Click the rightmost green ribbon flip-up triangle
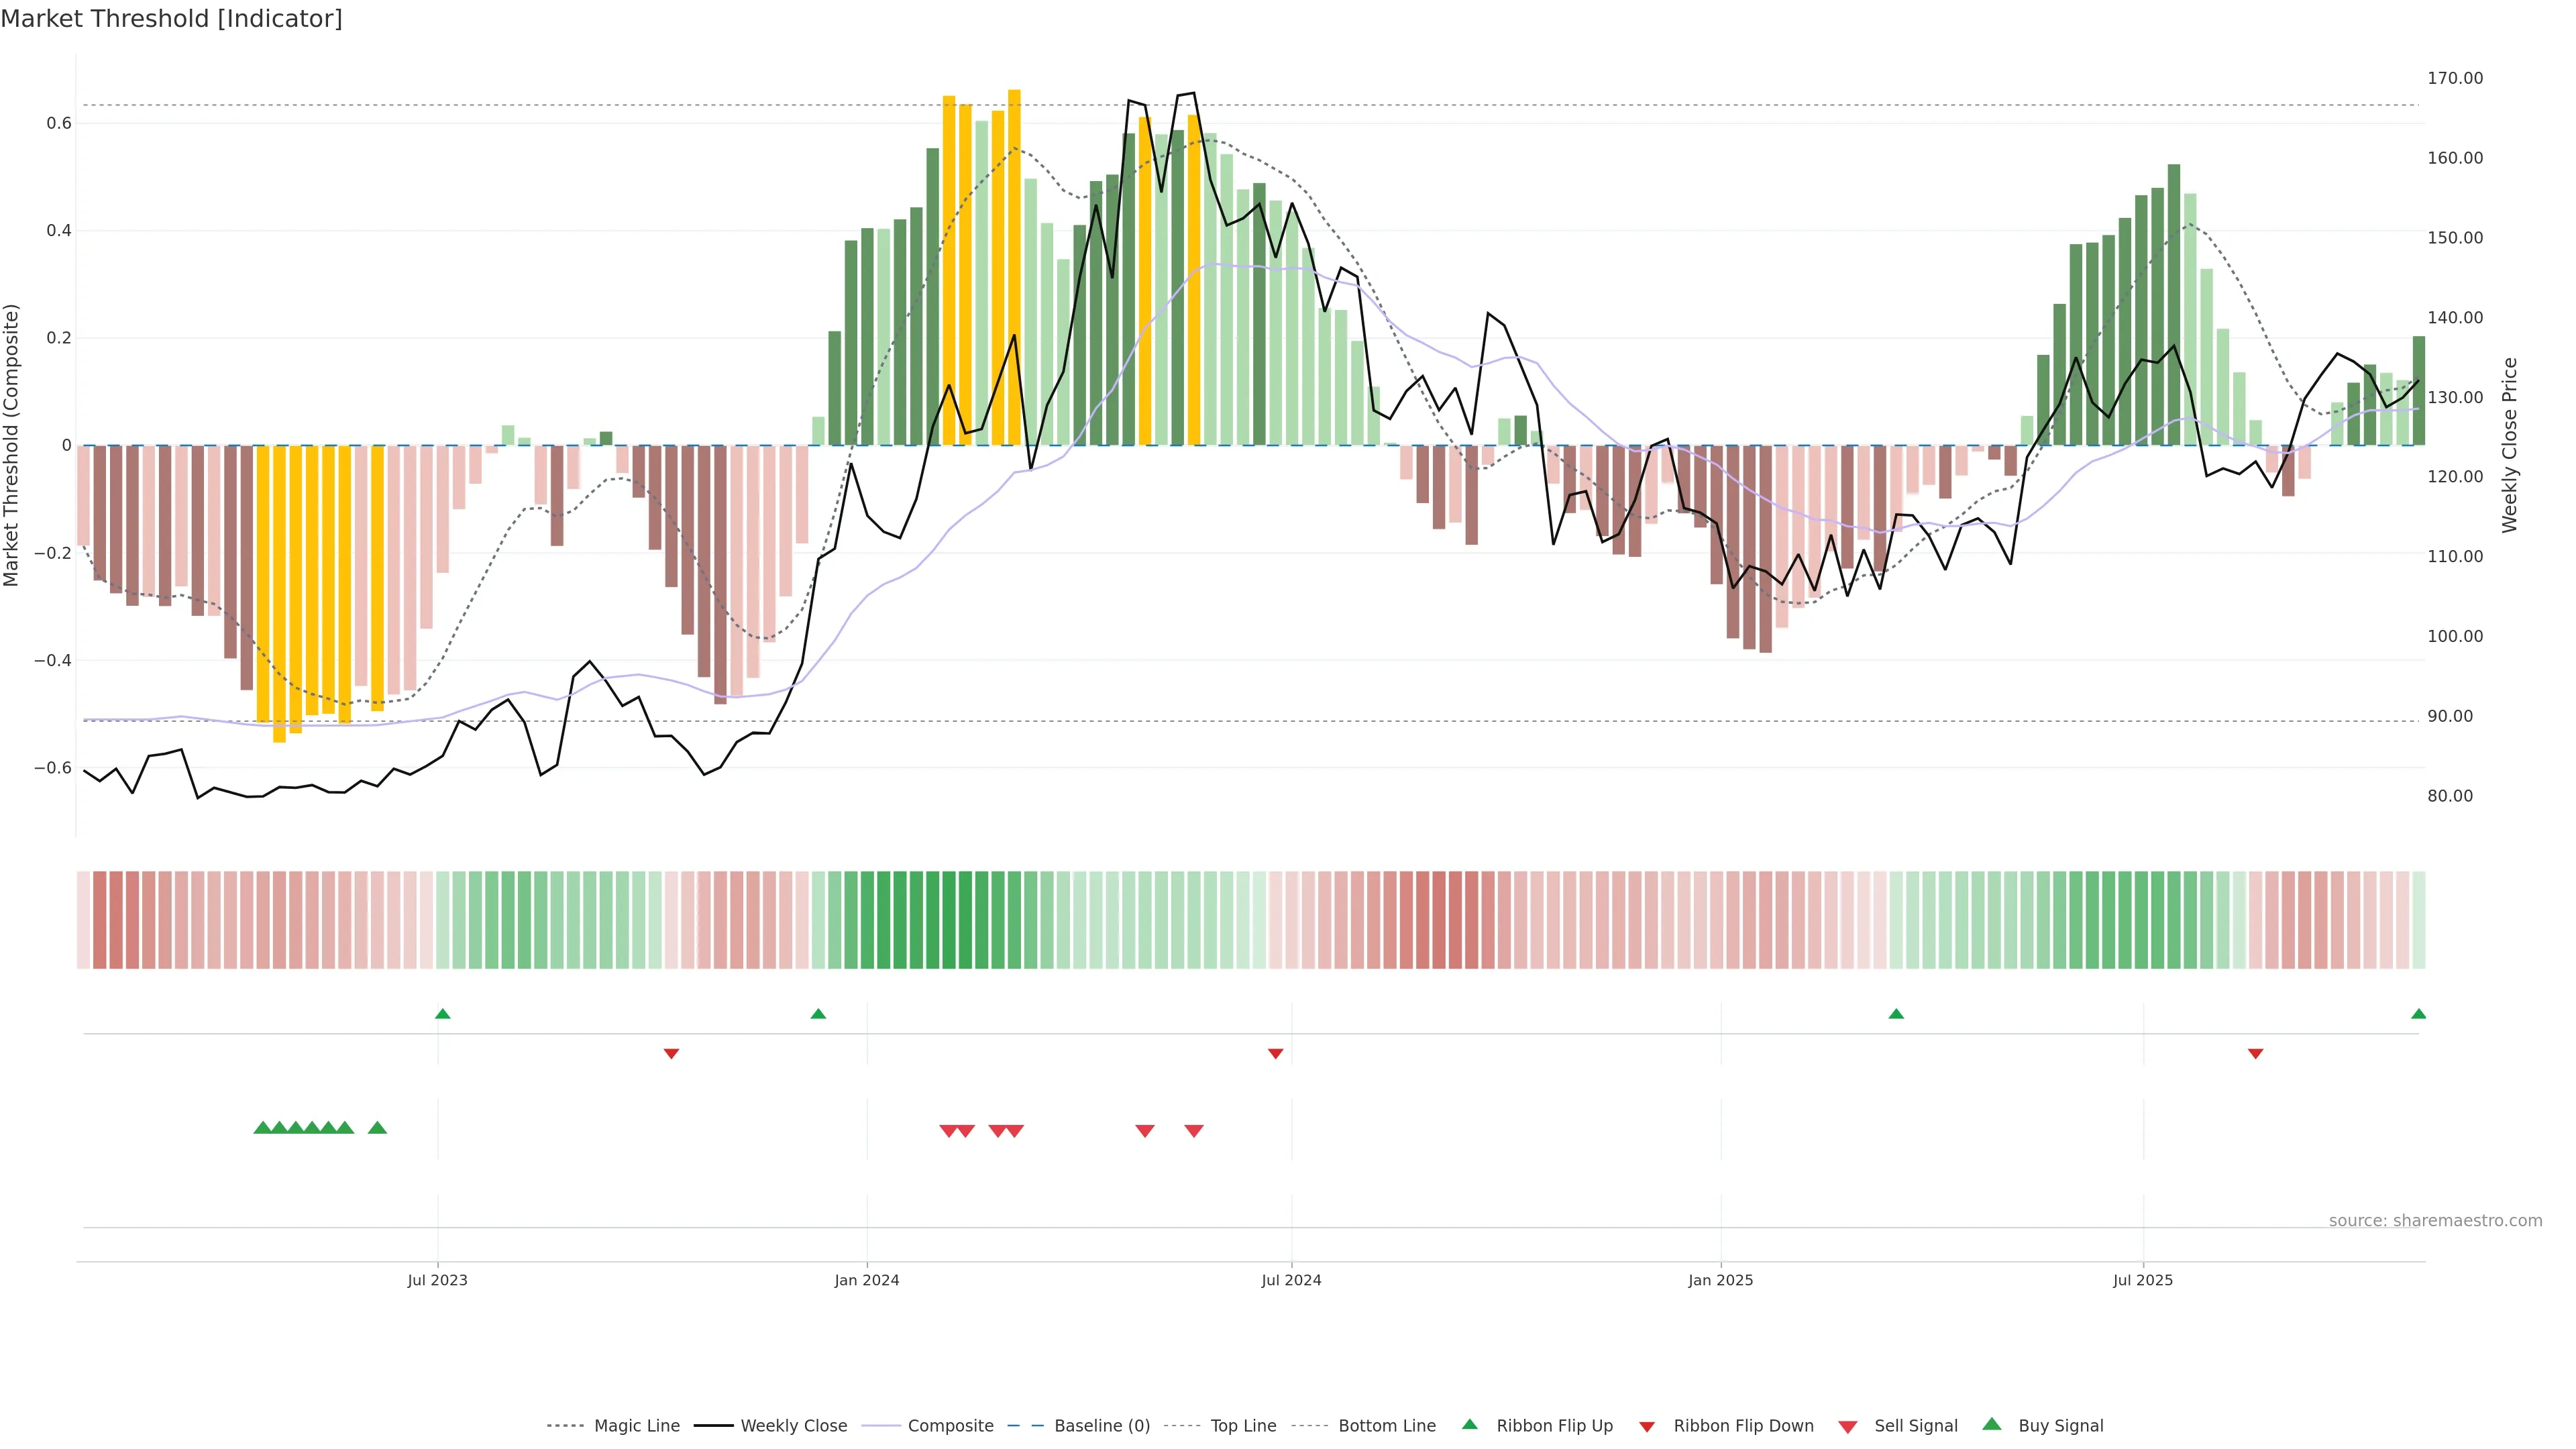This screenshot has width=2576, height=1449. click(2418, 1014)
